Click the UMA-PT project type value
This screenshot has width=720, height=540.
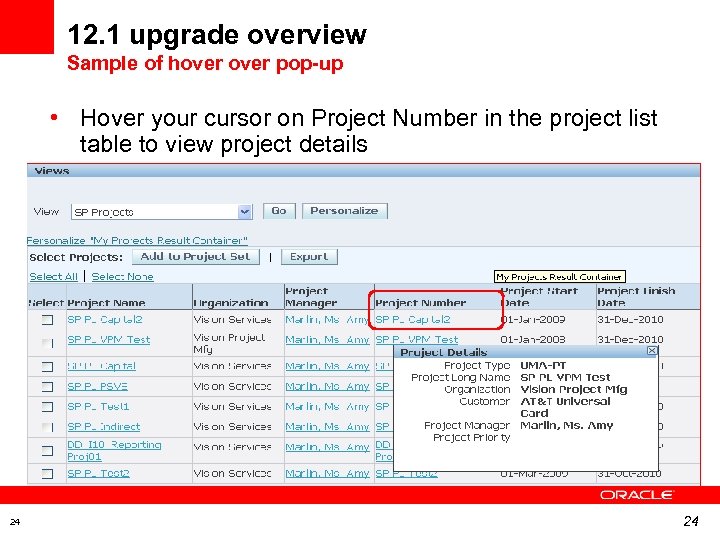pyautogui.click(x=543, y=366)
